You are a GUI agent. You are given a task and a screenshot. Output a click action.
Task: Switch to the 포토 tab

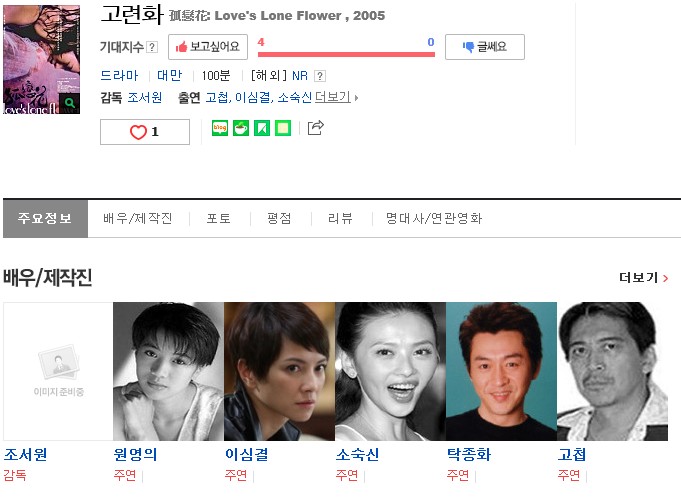click(x=218, y=218)
